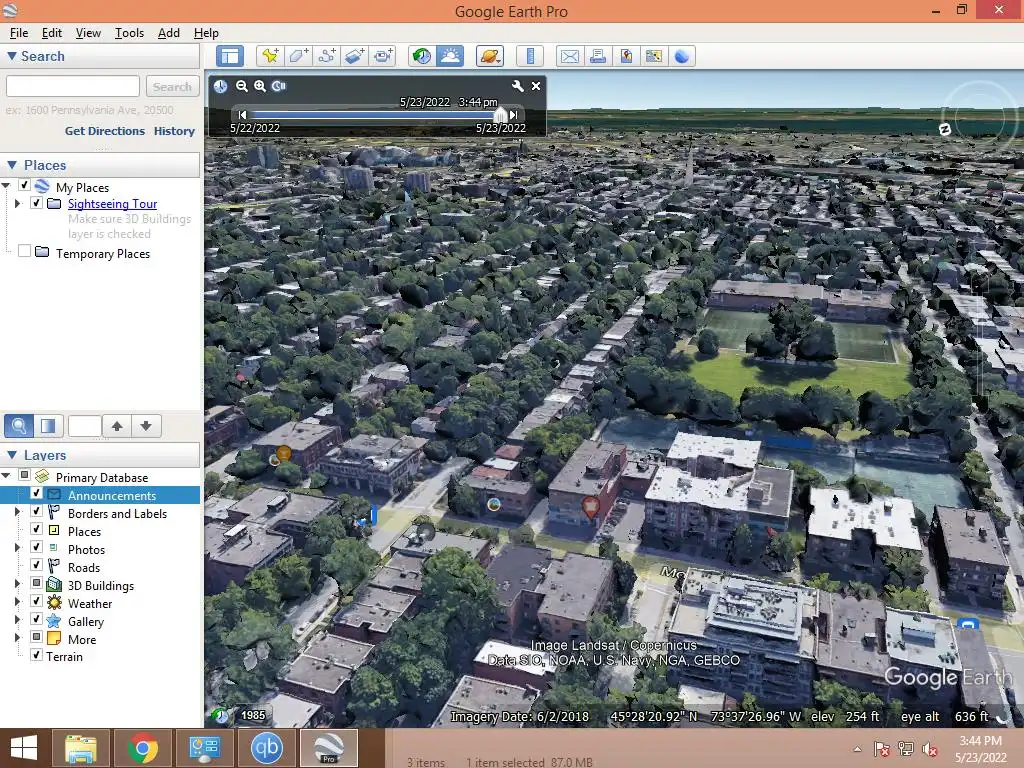1024x768 pixels.
Task: Move selected place down arrow
Action: click(x=146, y=426)
